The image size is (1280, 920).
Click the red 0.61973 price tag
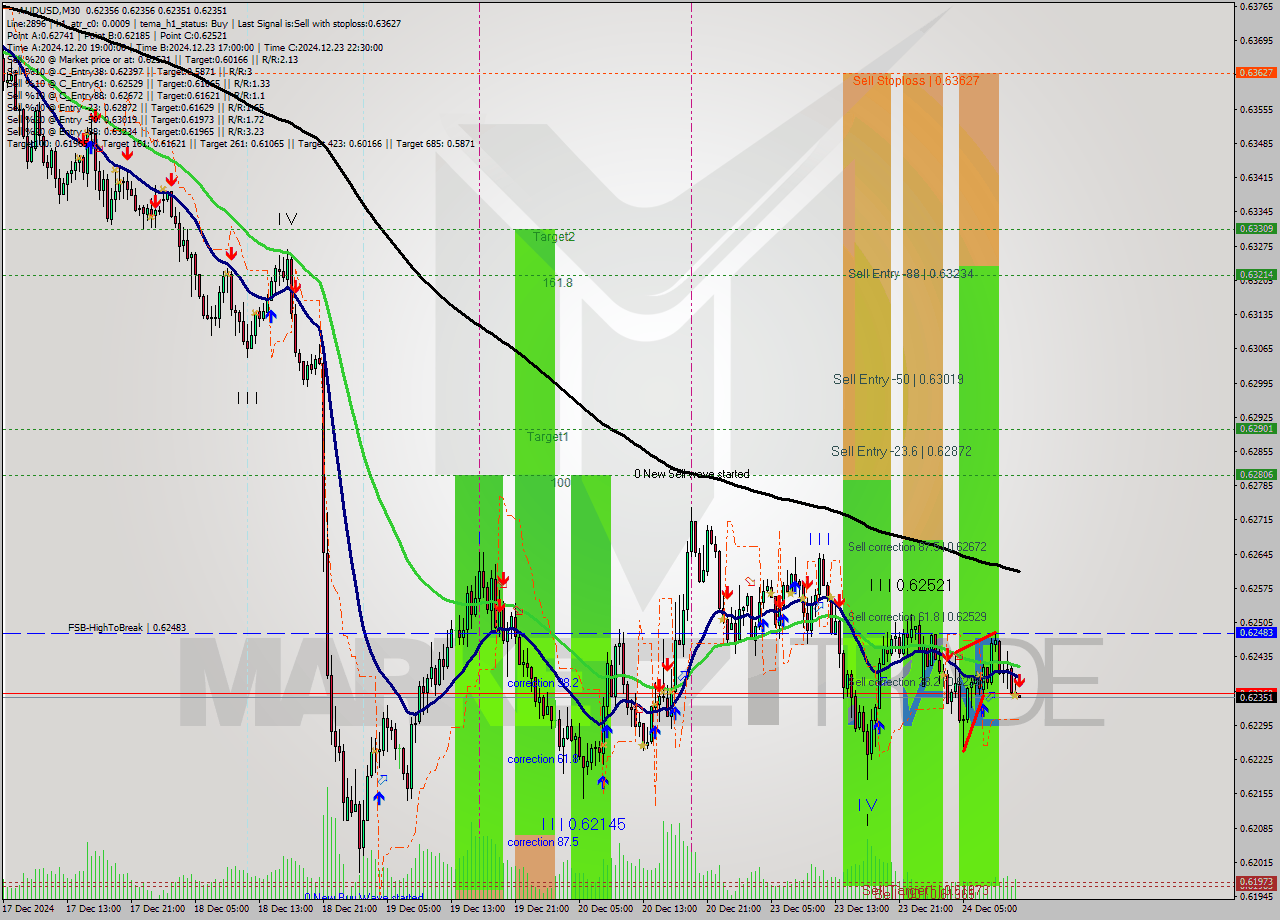(1256, 882)
